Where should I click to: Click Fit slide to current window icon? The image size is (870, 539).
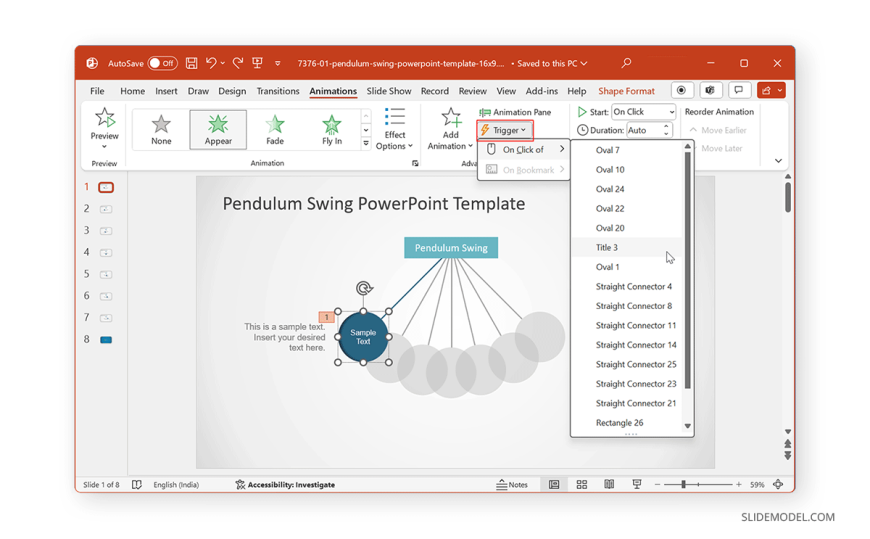point(778,485)
